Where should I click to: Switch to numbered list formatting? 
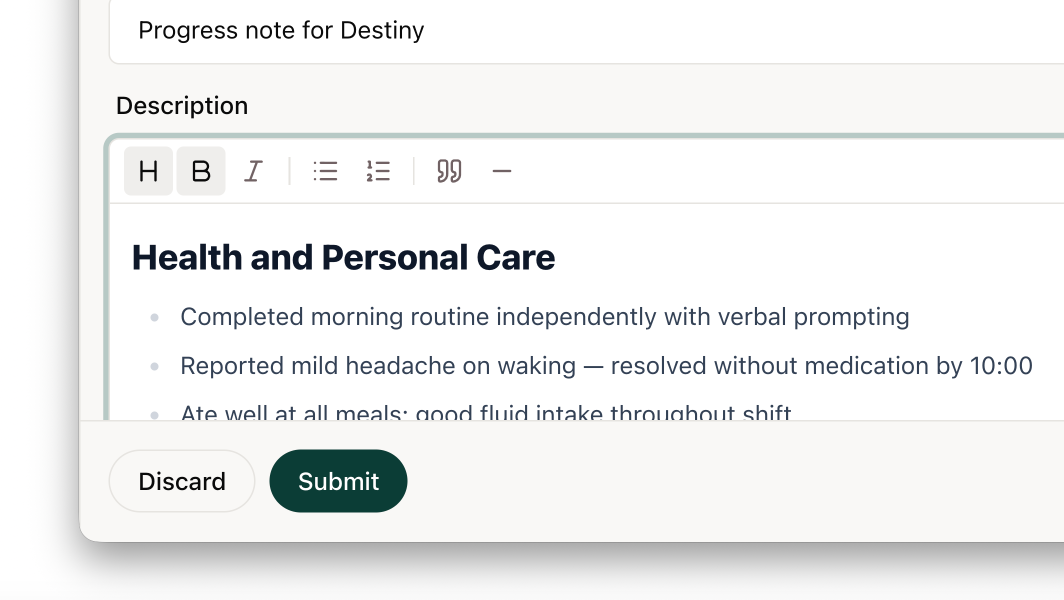pyautogui.click(x=378, y=171)
